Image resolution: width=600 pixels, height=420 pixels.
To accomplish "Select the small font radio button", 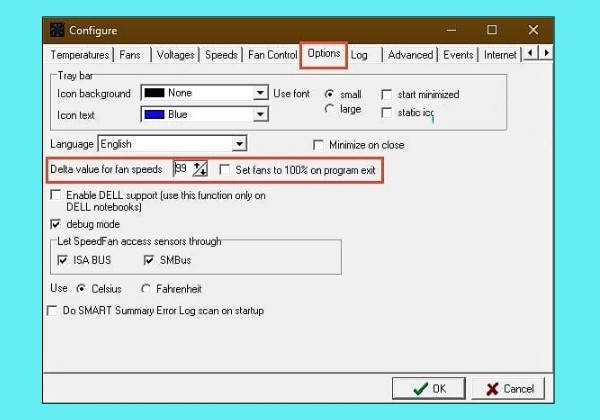I will [x=329, y=94].
